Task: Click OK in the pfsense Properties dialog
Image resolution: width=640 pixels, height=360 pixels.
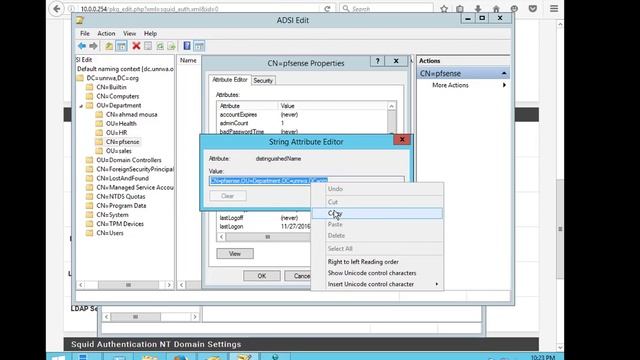Action: click(262, 276)
